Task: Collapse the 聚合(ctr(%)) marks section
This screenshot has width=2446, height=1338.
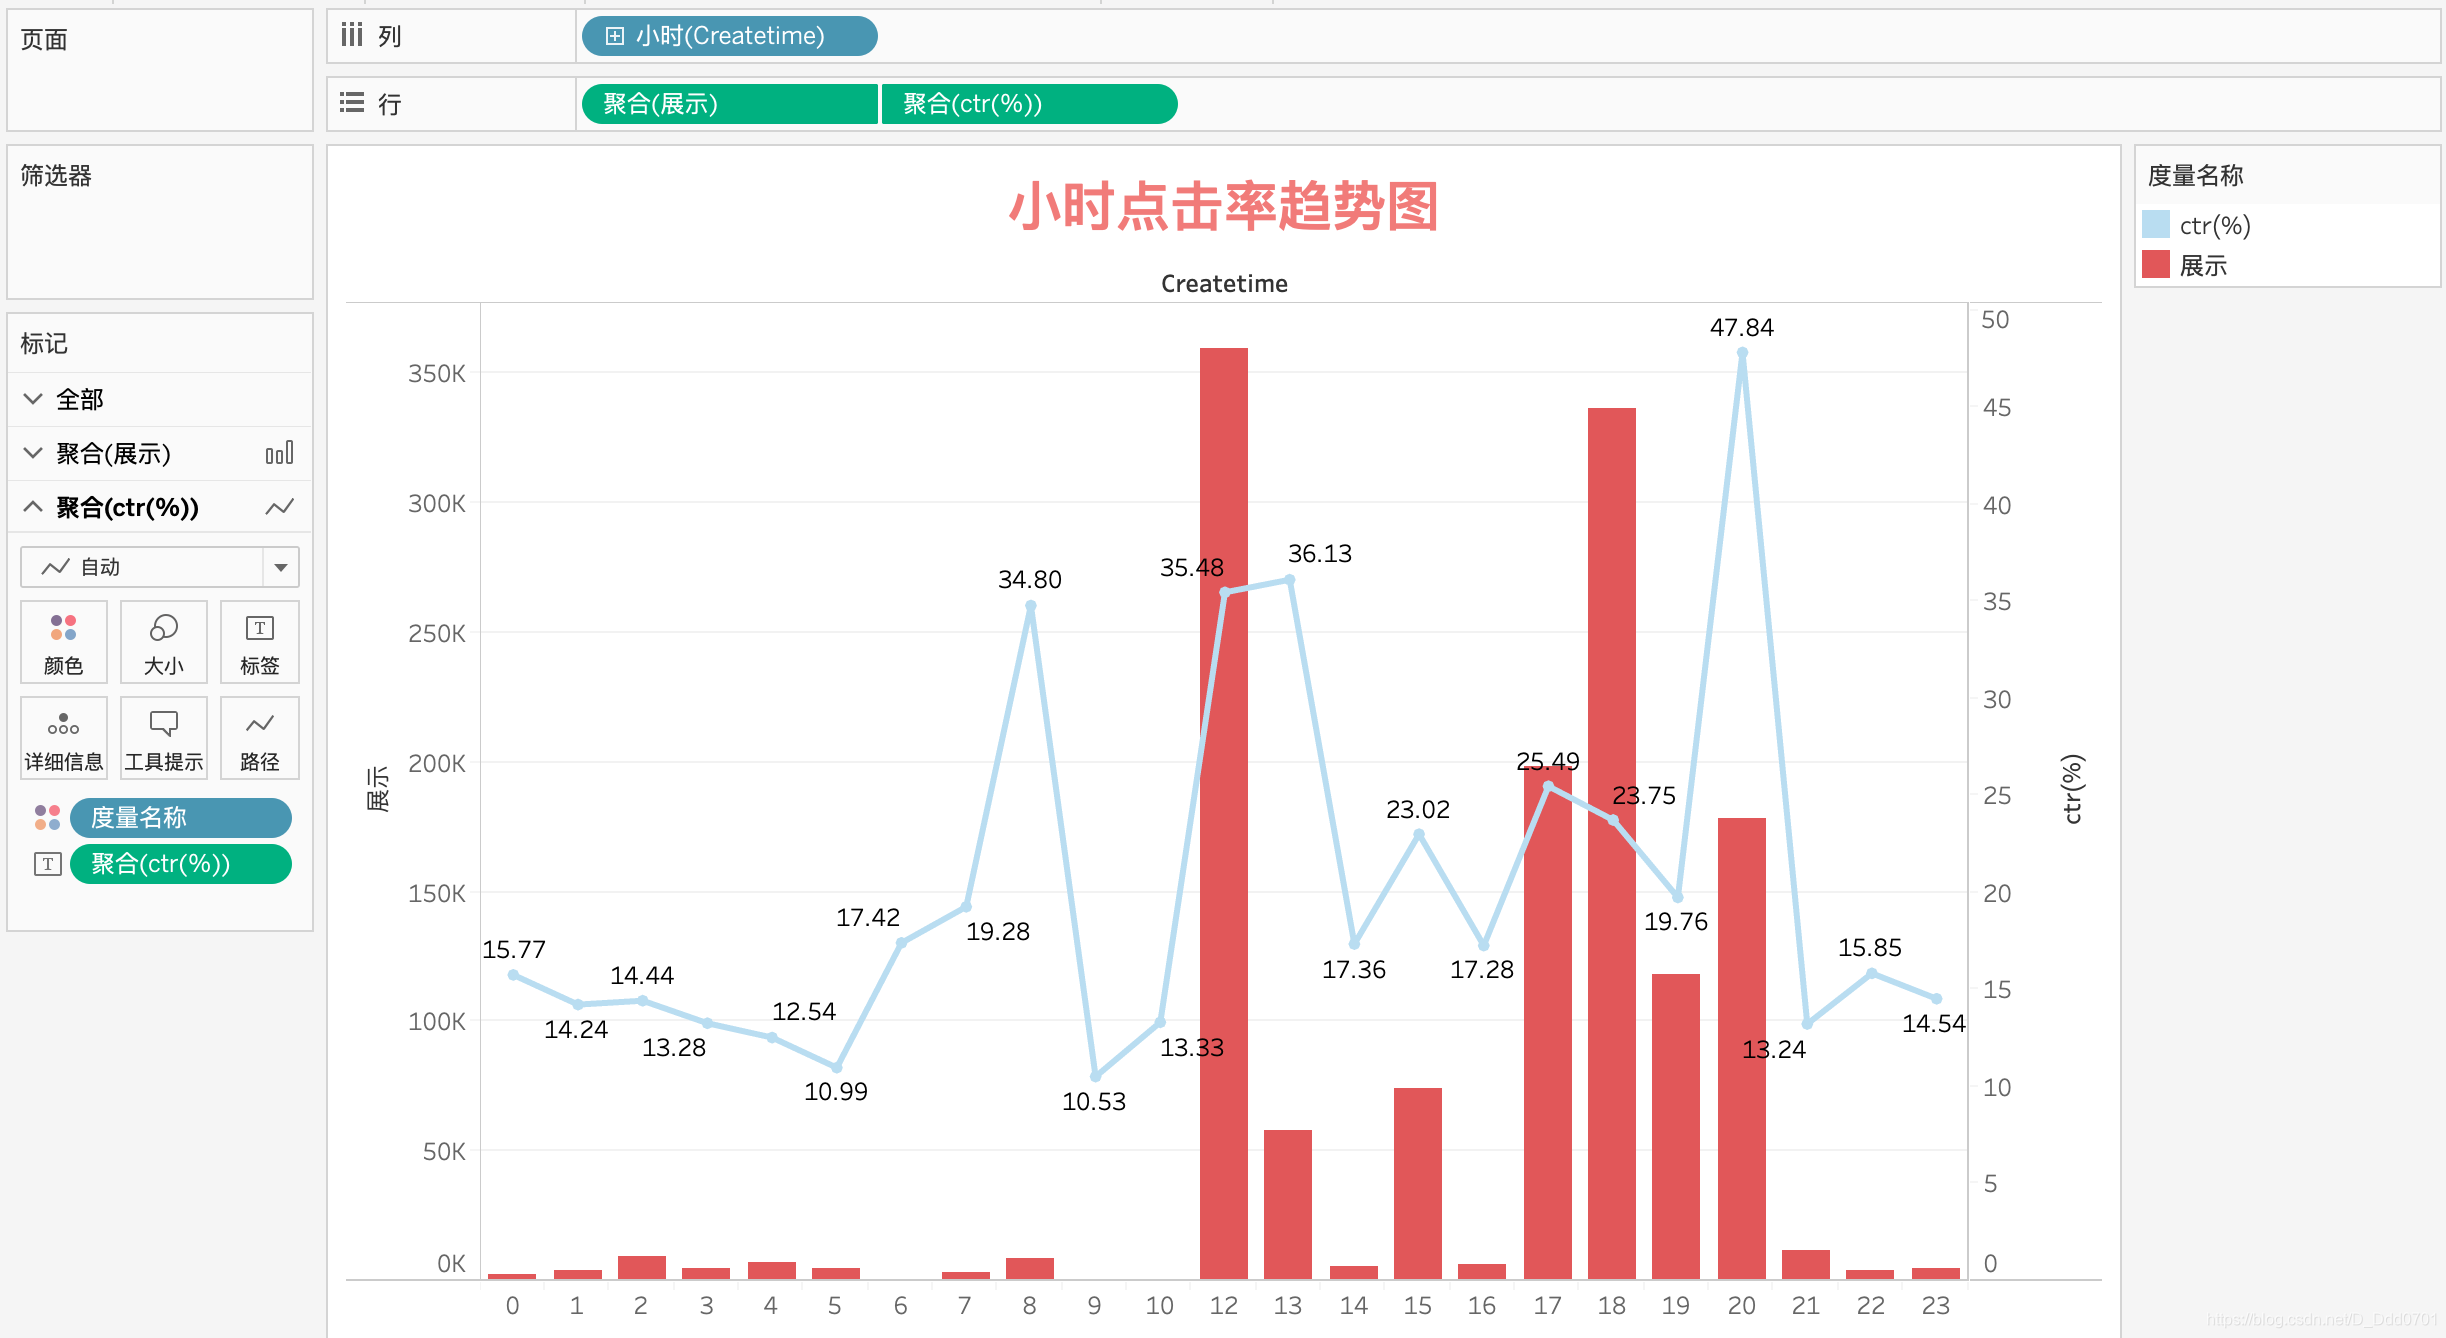Action: click(33, 507)
